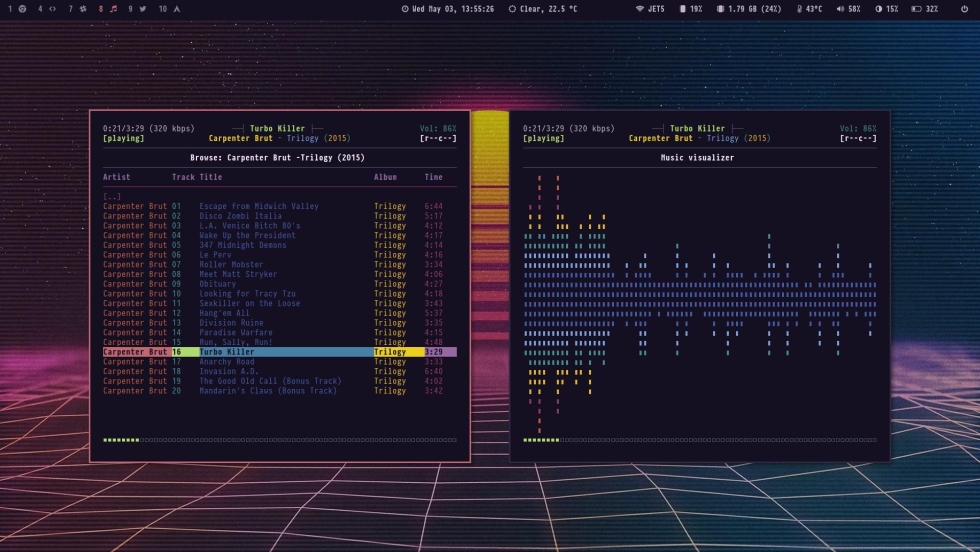The image size is (980, 552).
Task: Select track 18 Invasion A.D.
Action: [x=280, y=371]
